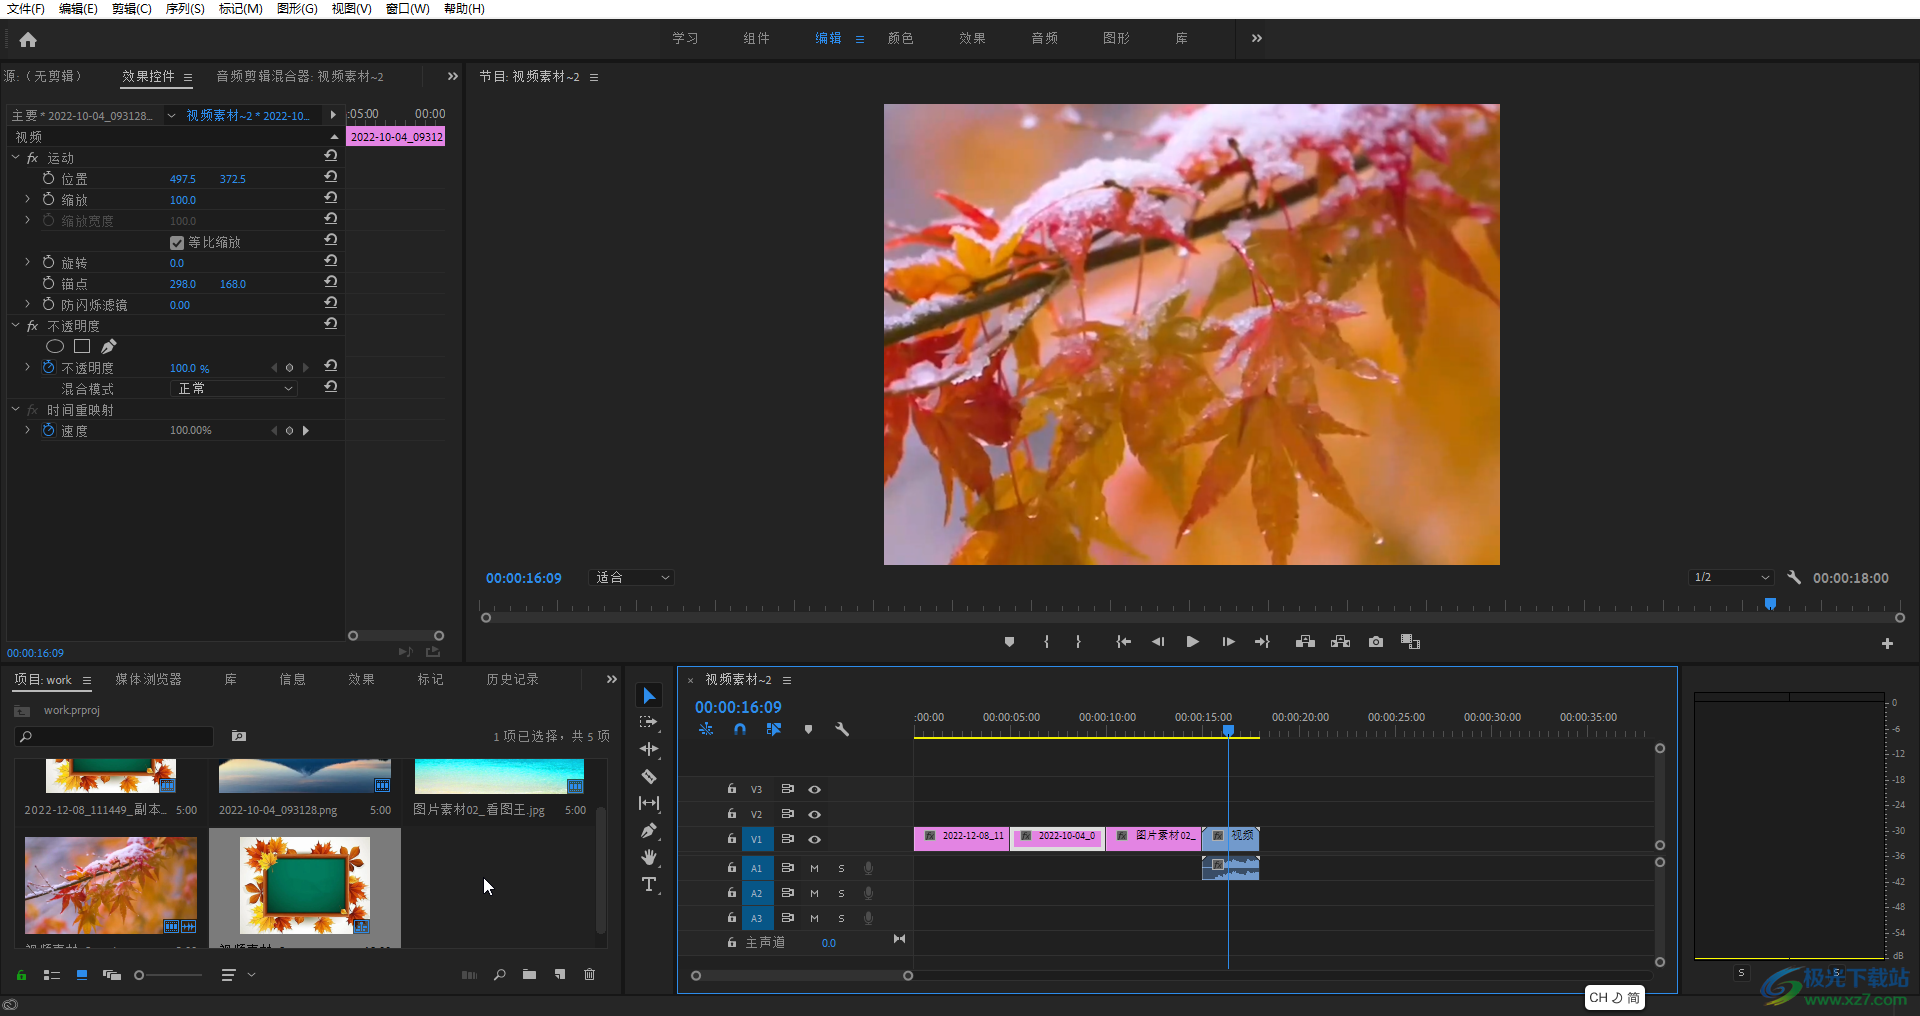
Task: Go to In point
Action: [1123, 642]
